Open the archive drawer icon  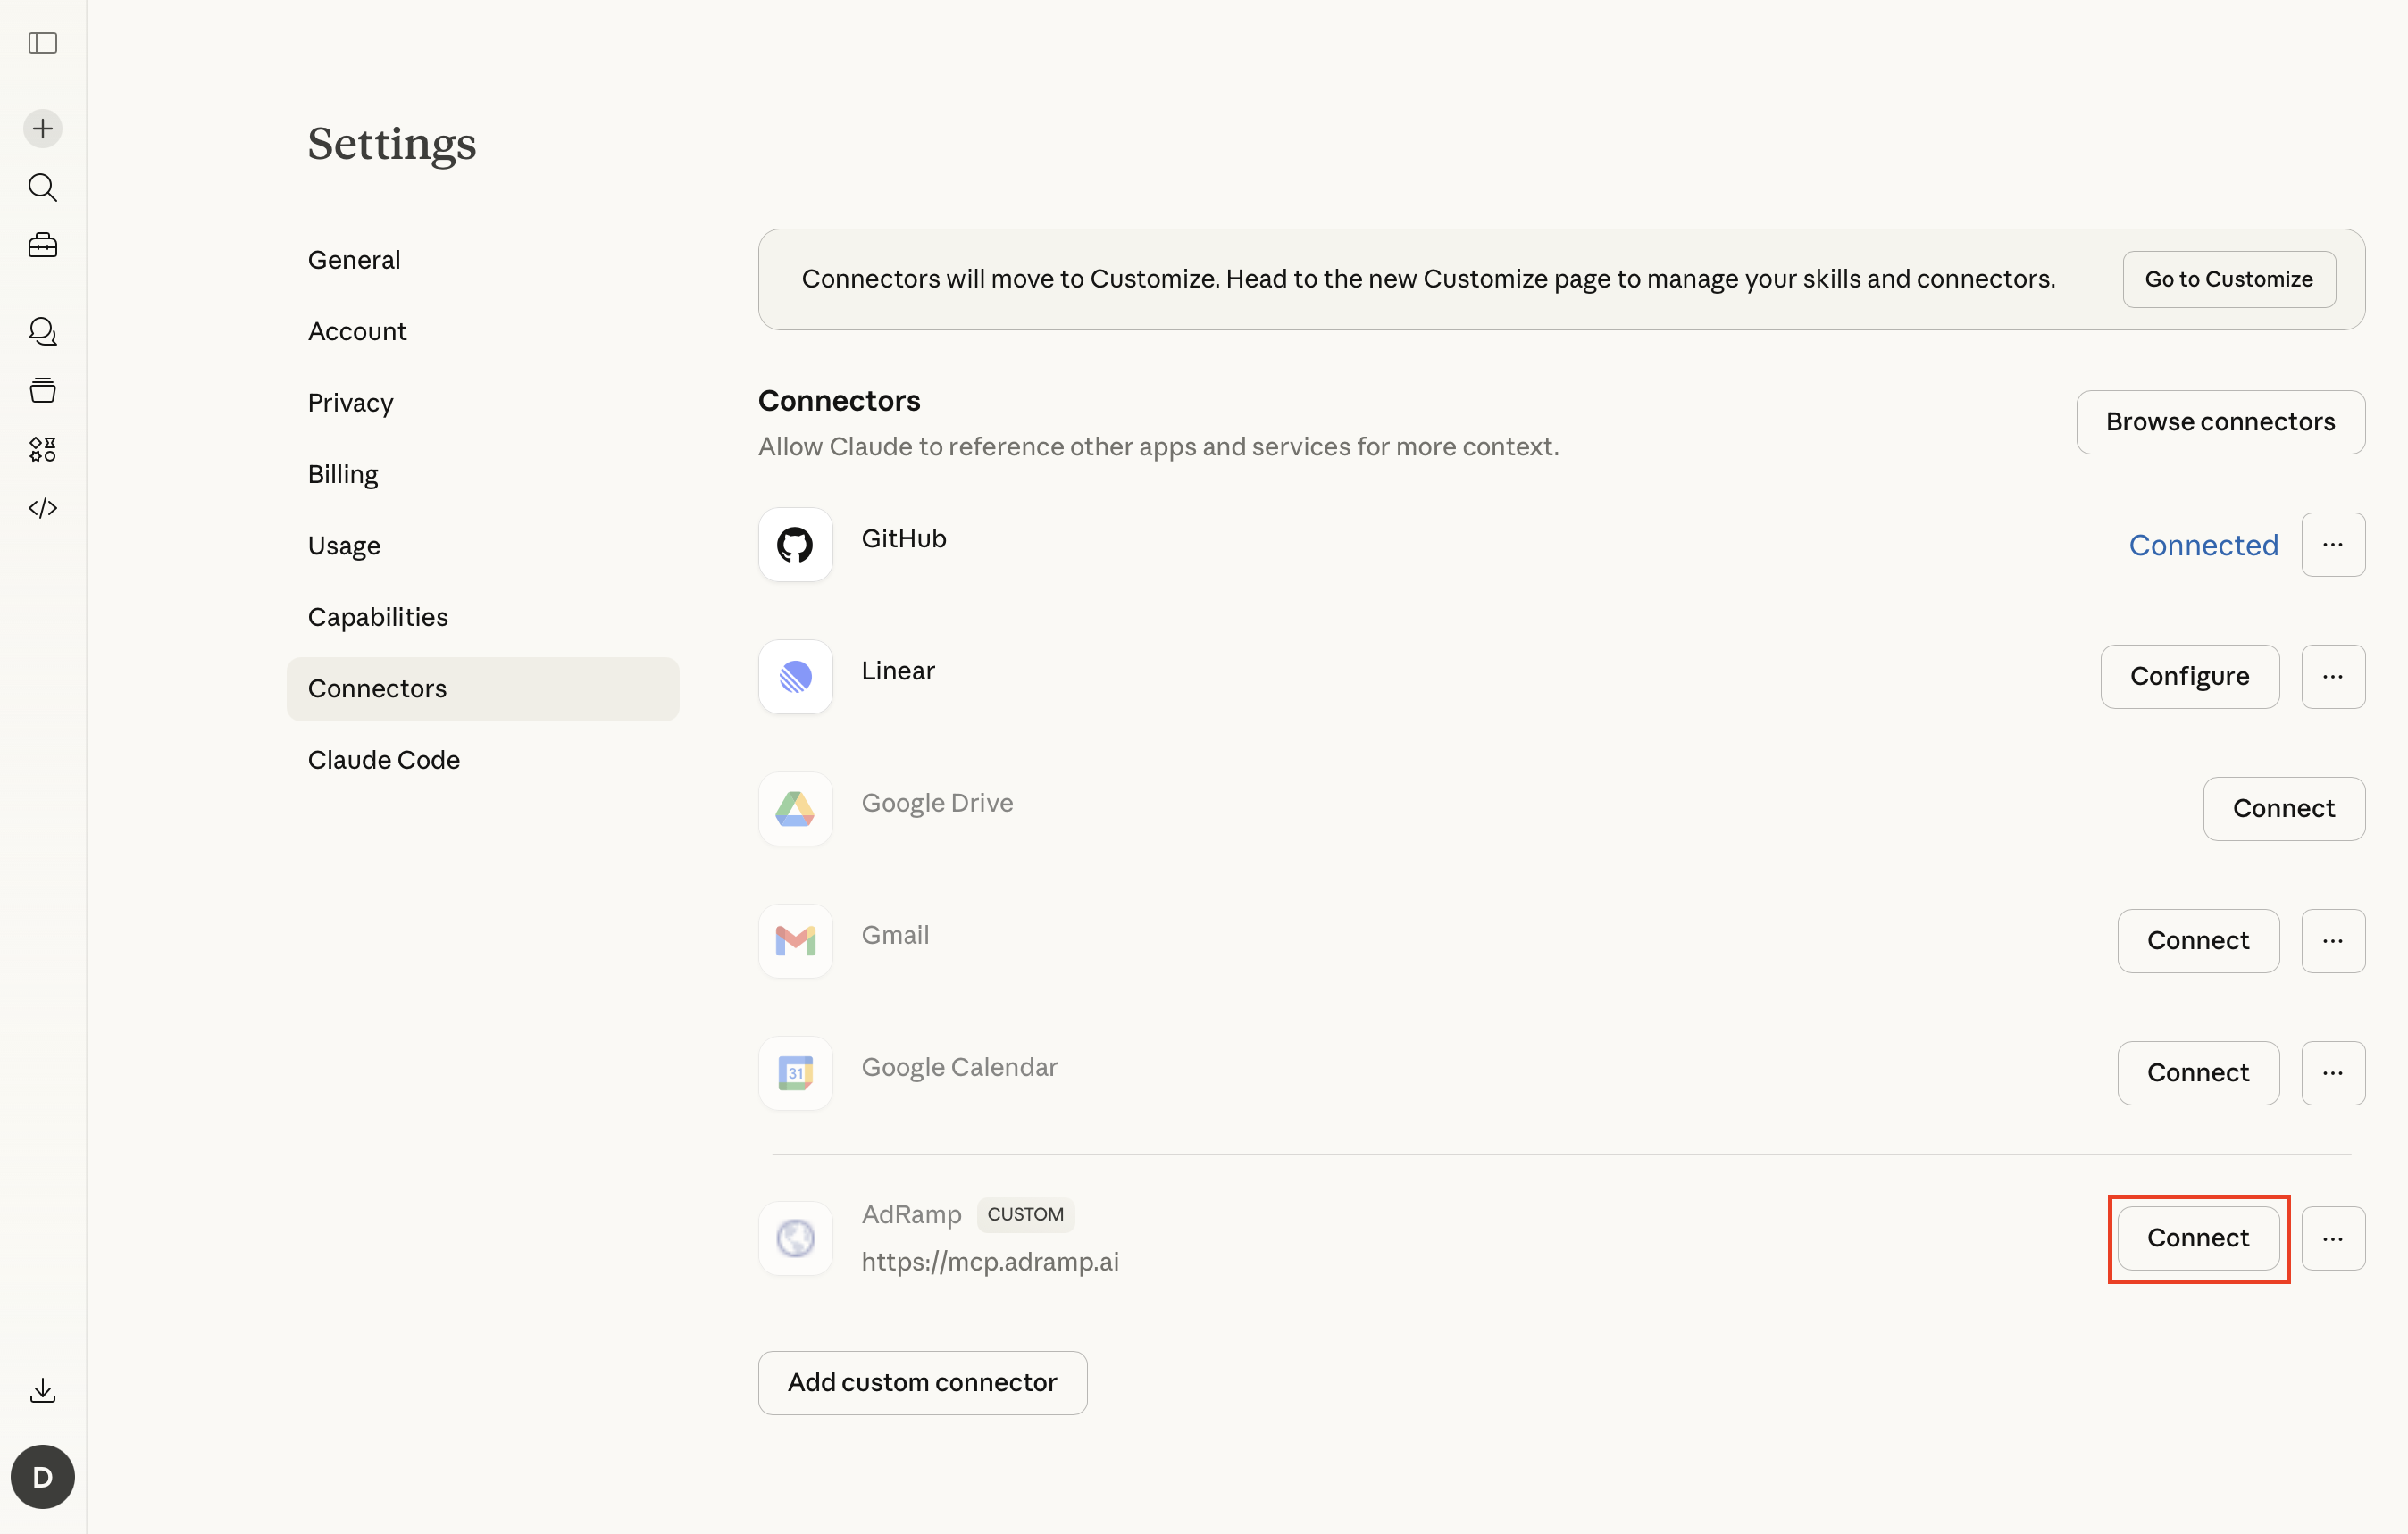click(42, 390)
